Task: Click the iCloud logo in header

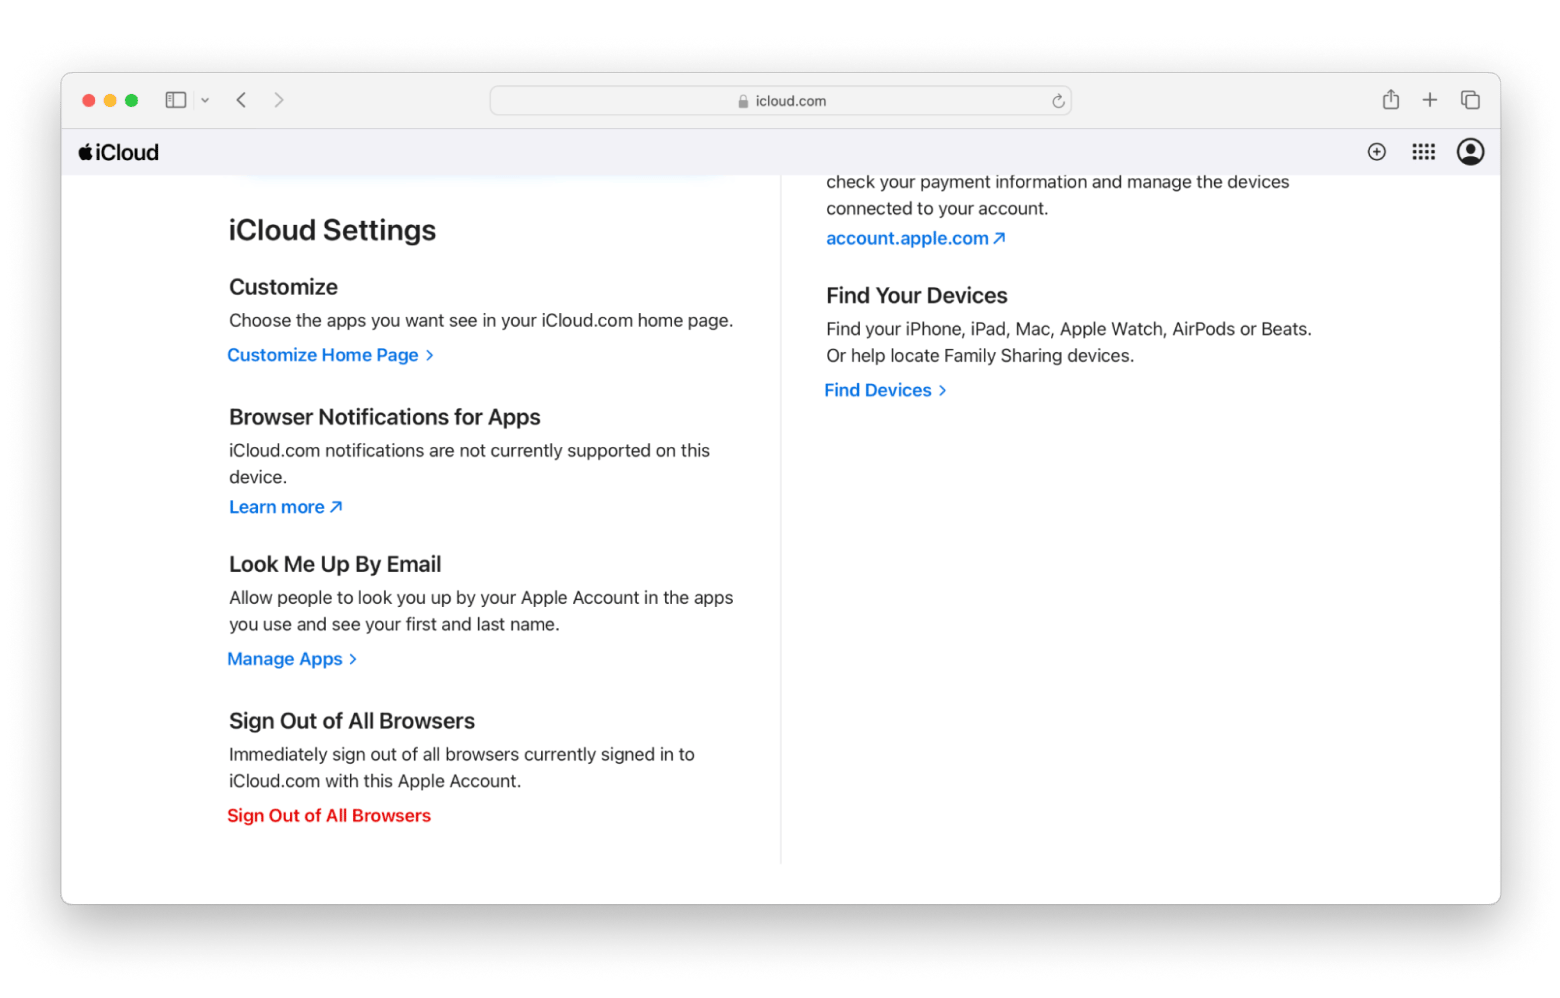Action: (119, 152)
